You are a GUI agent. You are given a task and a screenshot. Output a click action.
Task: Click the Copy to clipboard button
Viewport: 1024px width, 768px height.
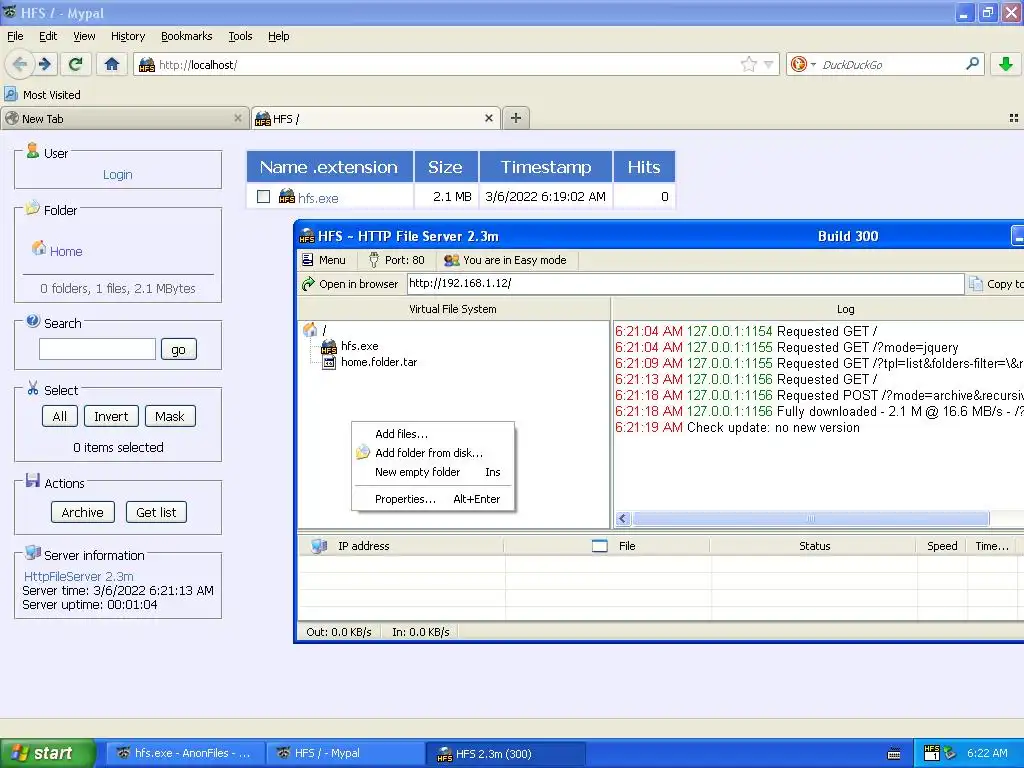click(x=997, y=284)
